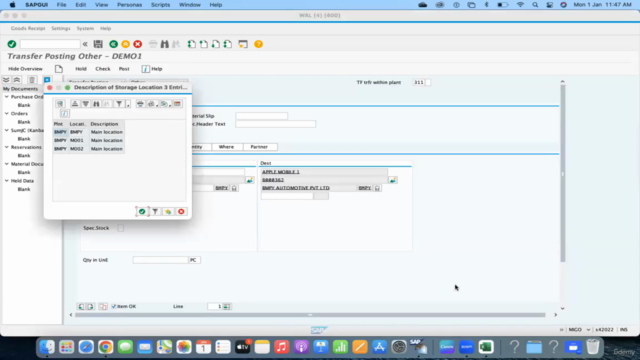
Task: Click the Find binoculars icon in popup
Action: [x=96, y=104]
